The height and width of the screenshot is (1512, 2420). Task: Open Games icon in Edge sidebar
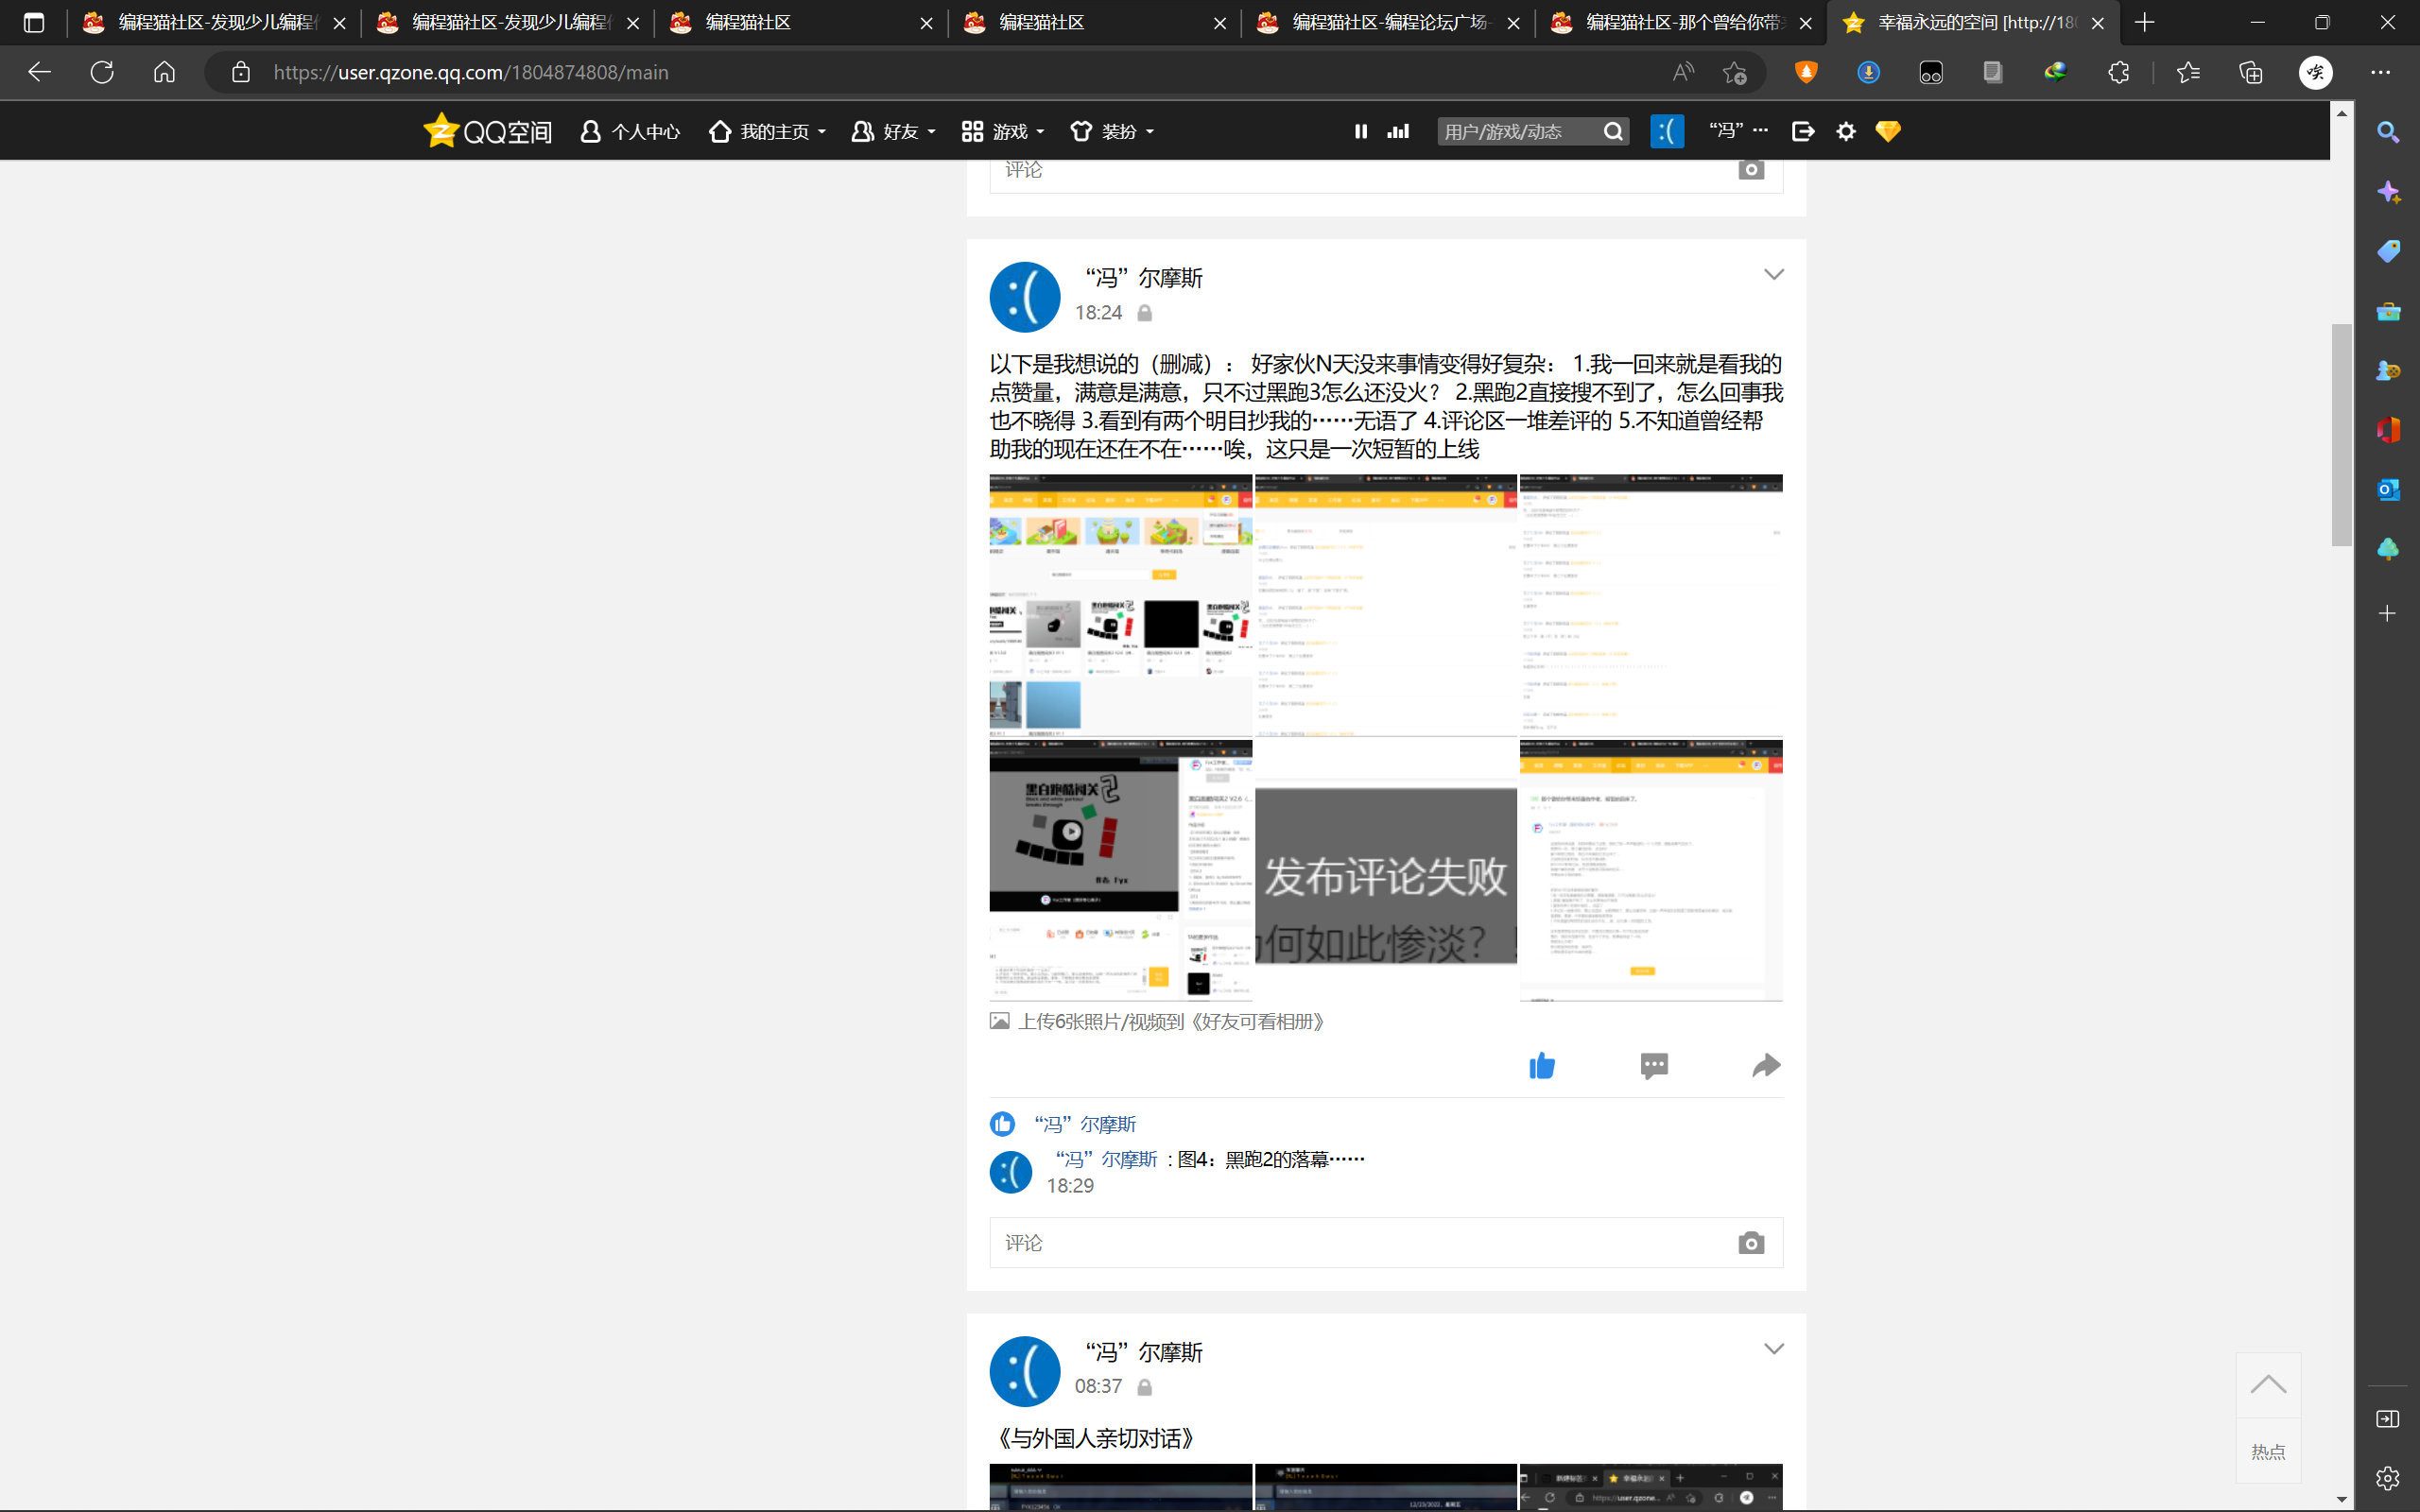pyautogui.click(x=2388, y=370)
